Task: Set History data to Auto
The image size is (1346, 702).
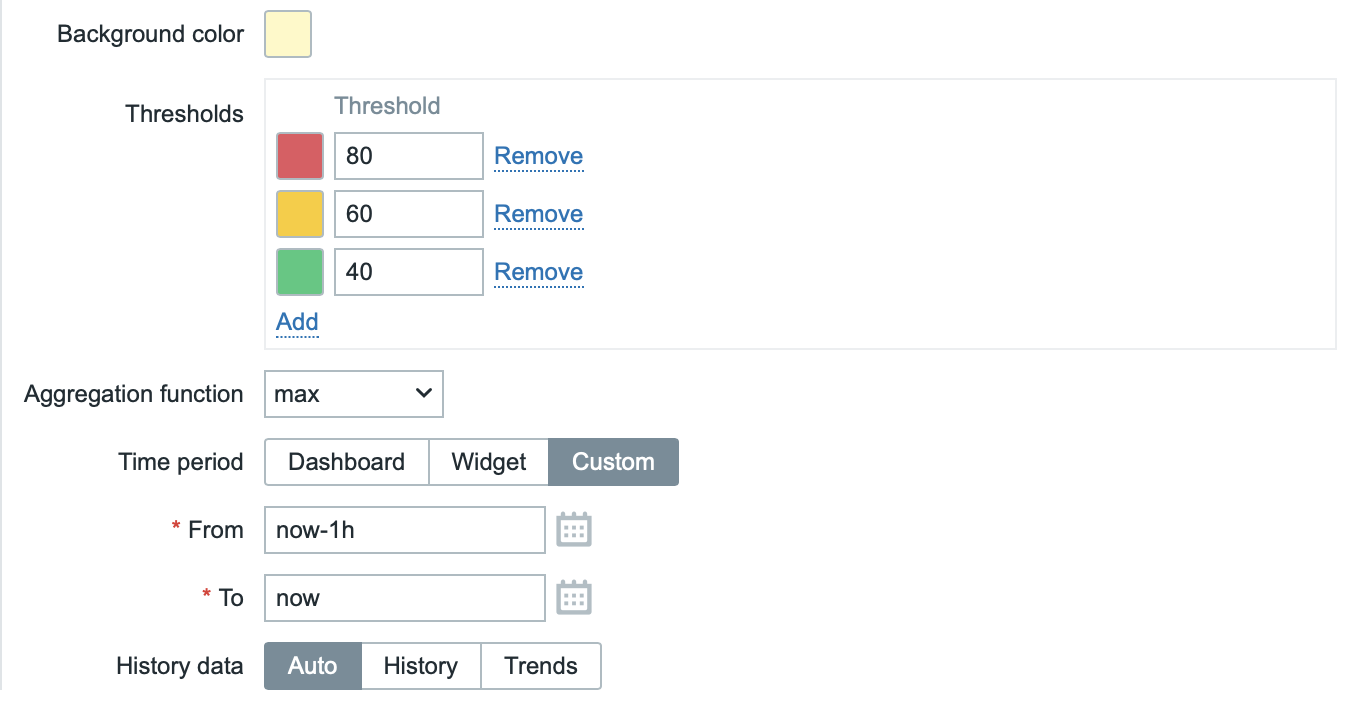Action: [312, 666]
